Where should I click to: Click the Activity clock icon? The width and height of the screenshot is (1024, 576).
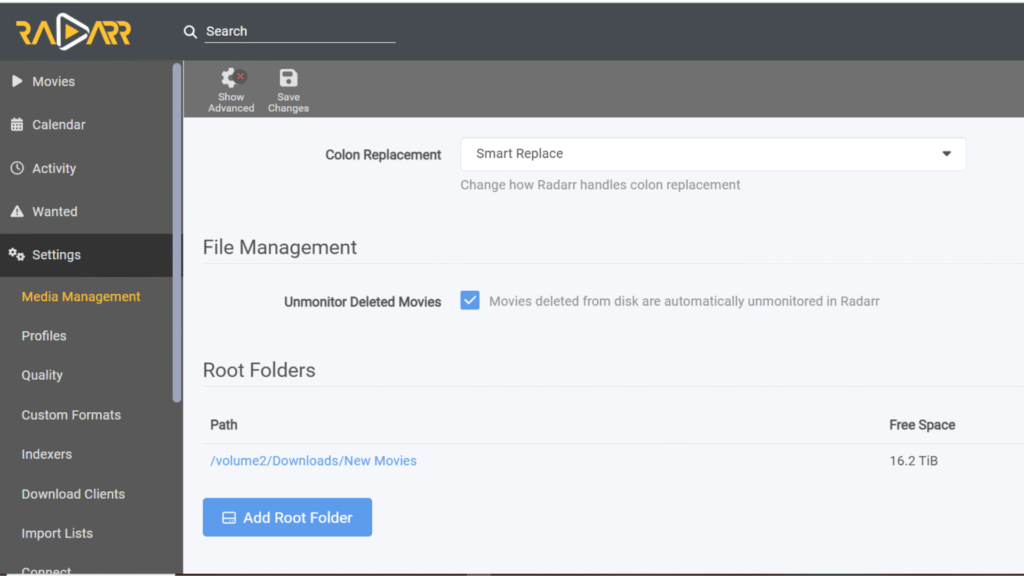click(x=17, y=169)
